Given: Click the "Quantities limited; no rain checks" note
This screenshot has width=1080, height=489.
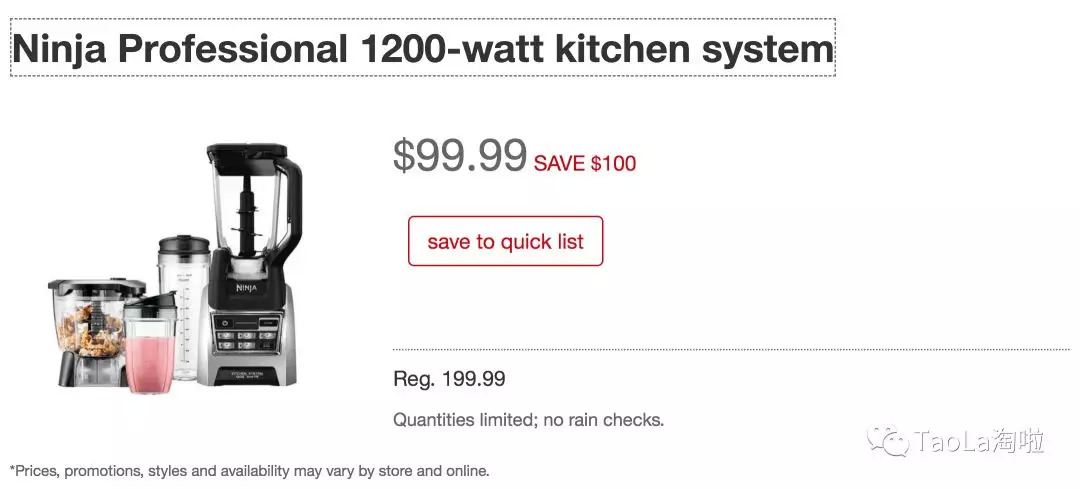Looking at the screenshot, I should (528, 420).
